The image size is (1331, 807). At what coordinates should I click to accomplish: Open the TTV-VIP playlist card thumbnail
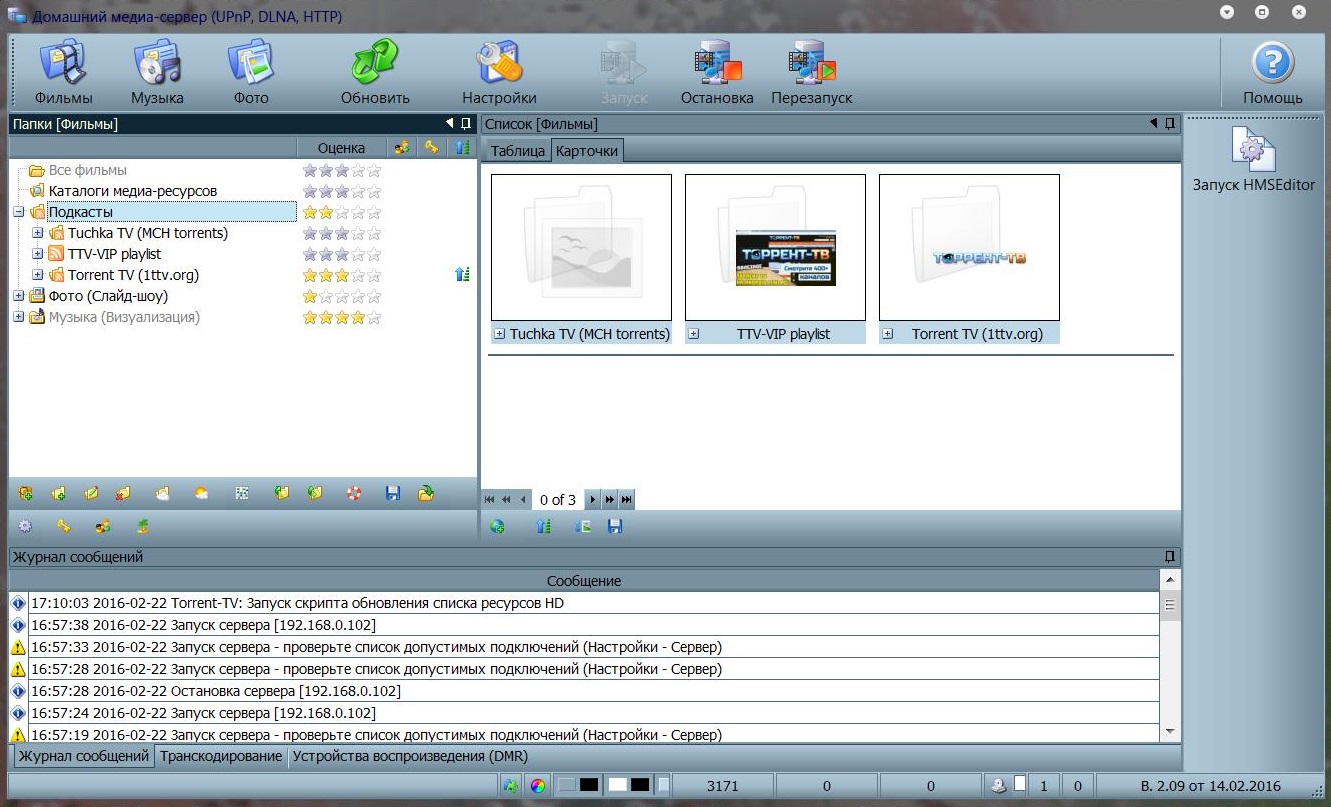click(775, 247)
